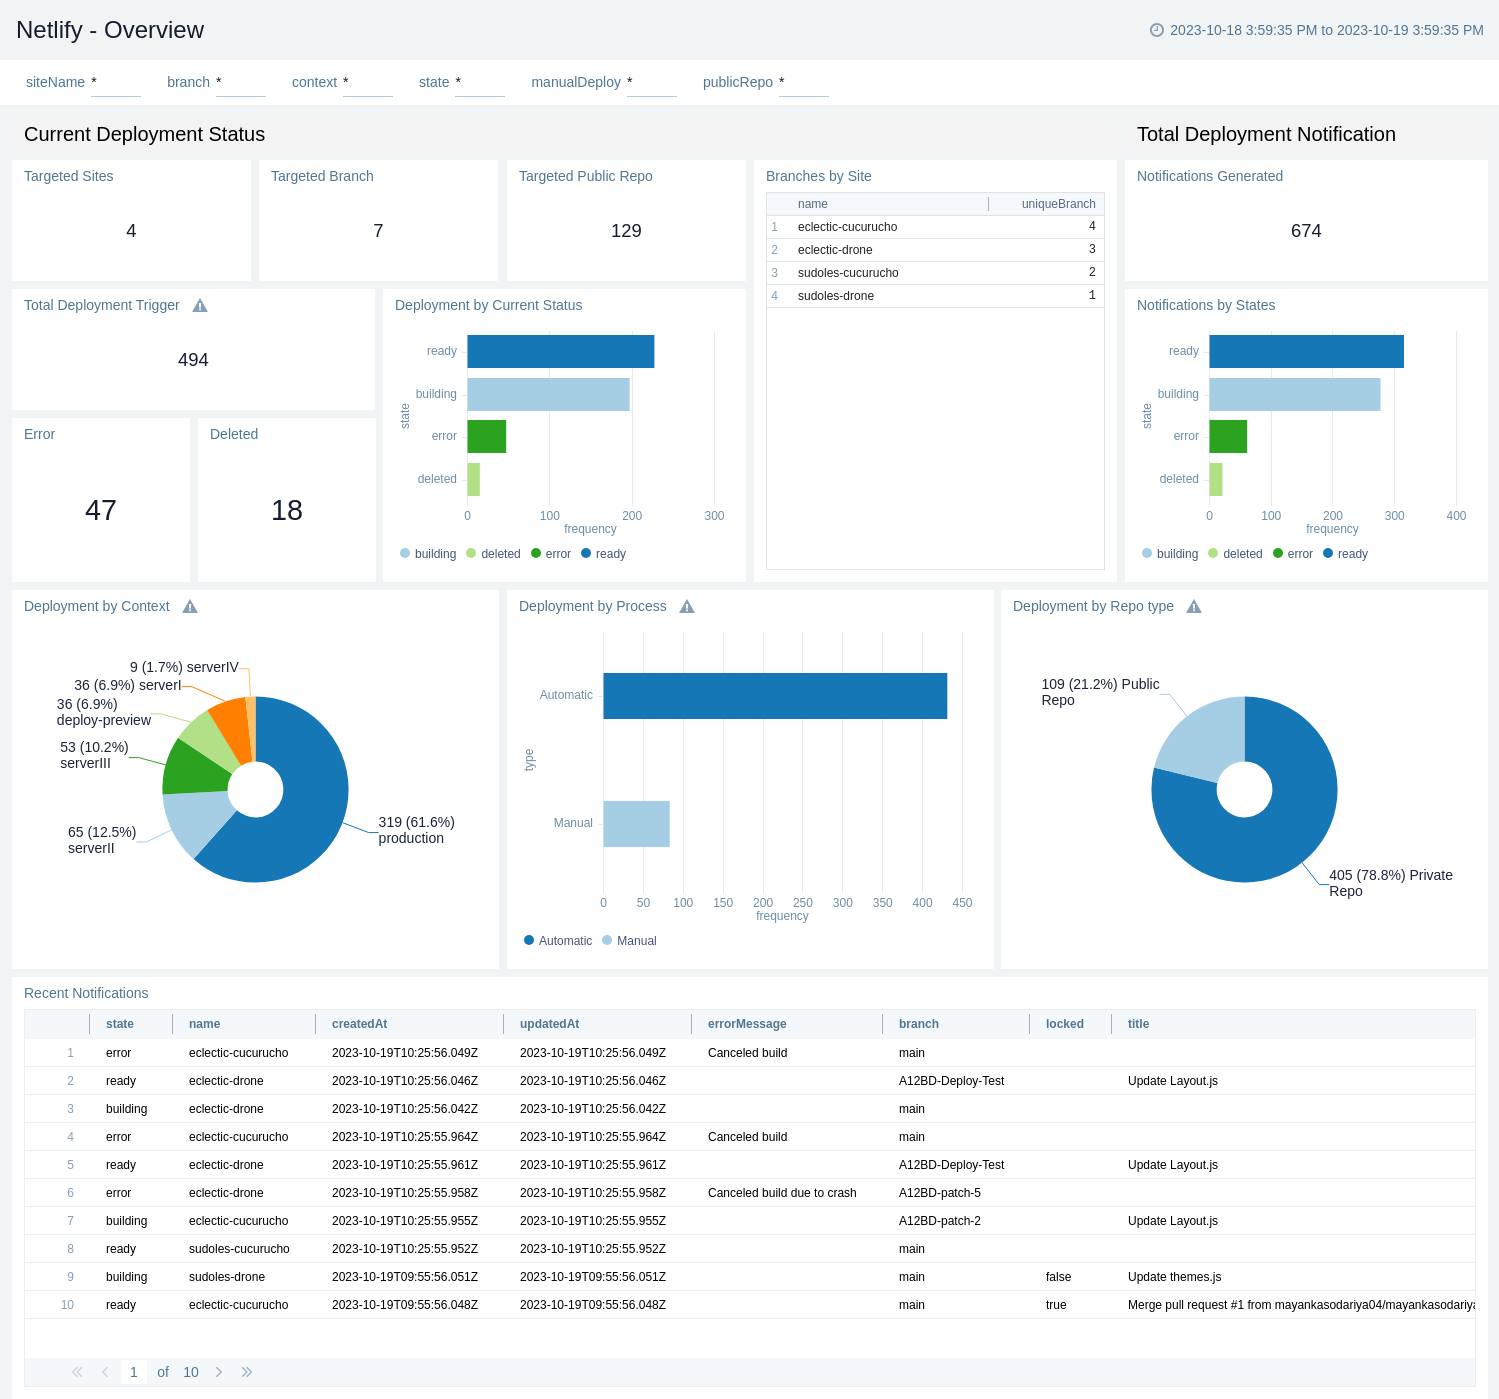
Task: Click warning icon on Total Deployment Trigger
Action: (200, 306)
